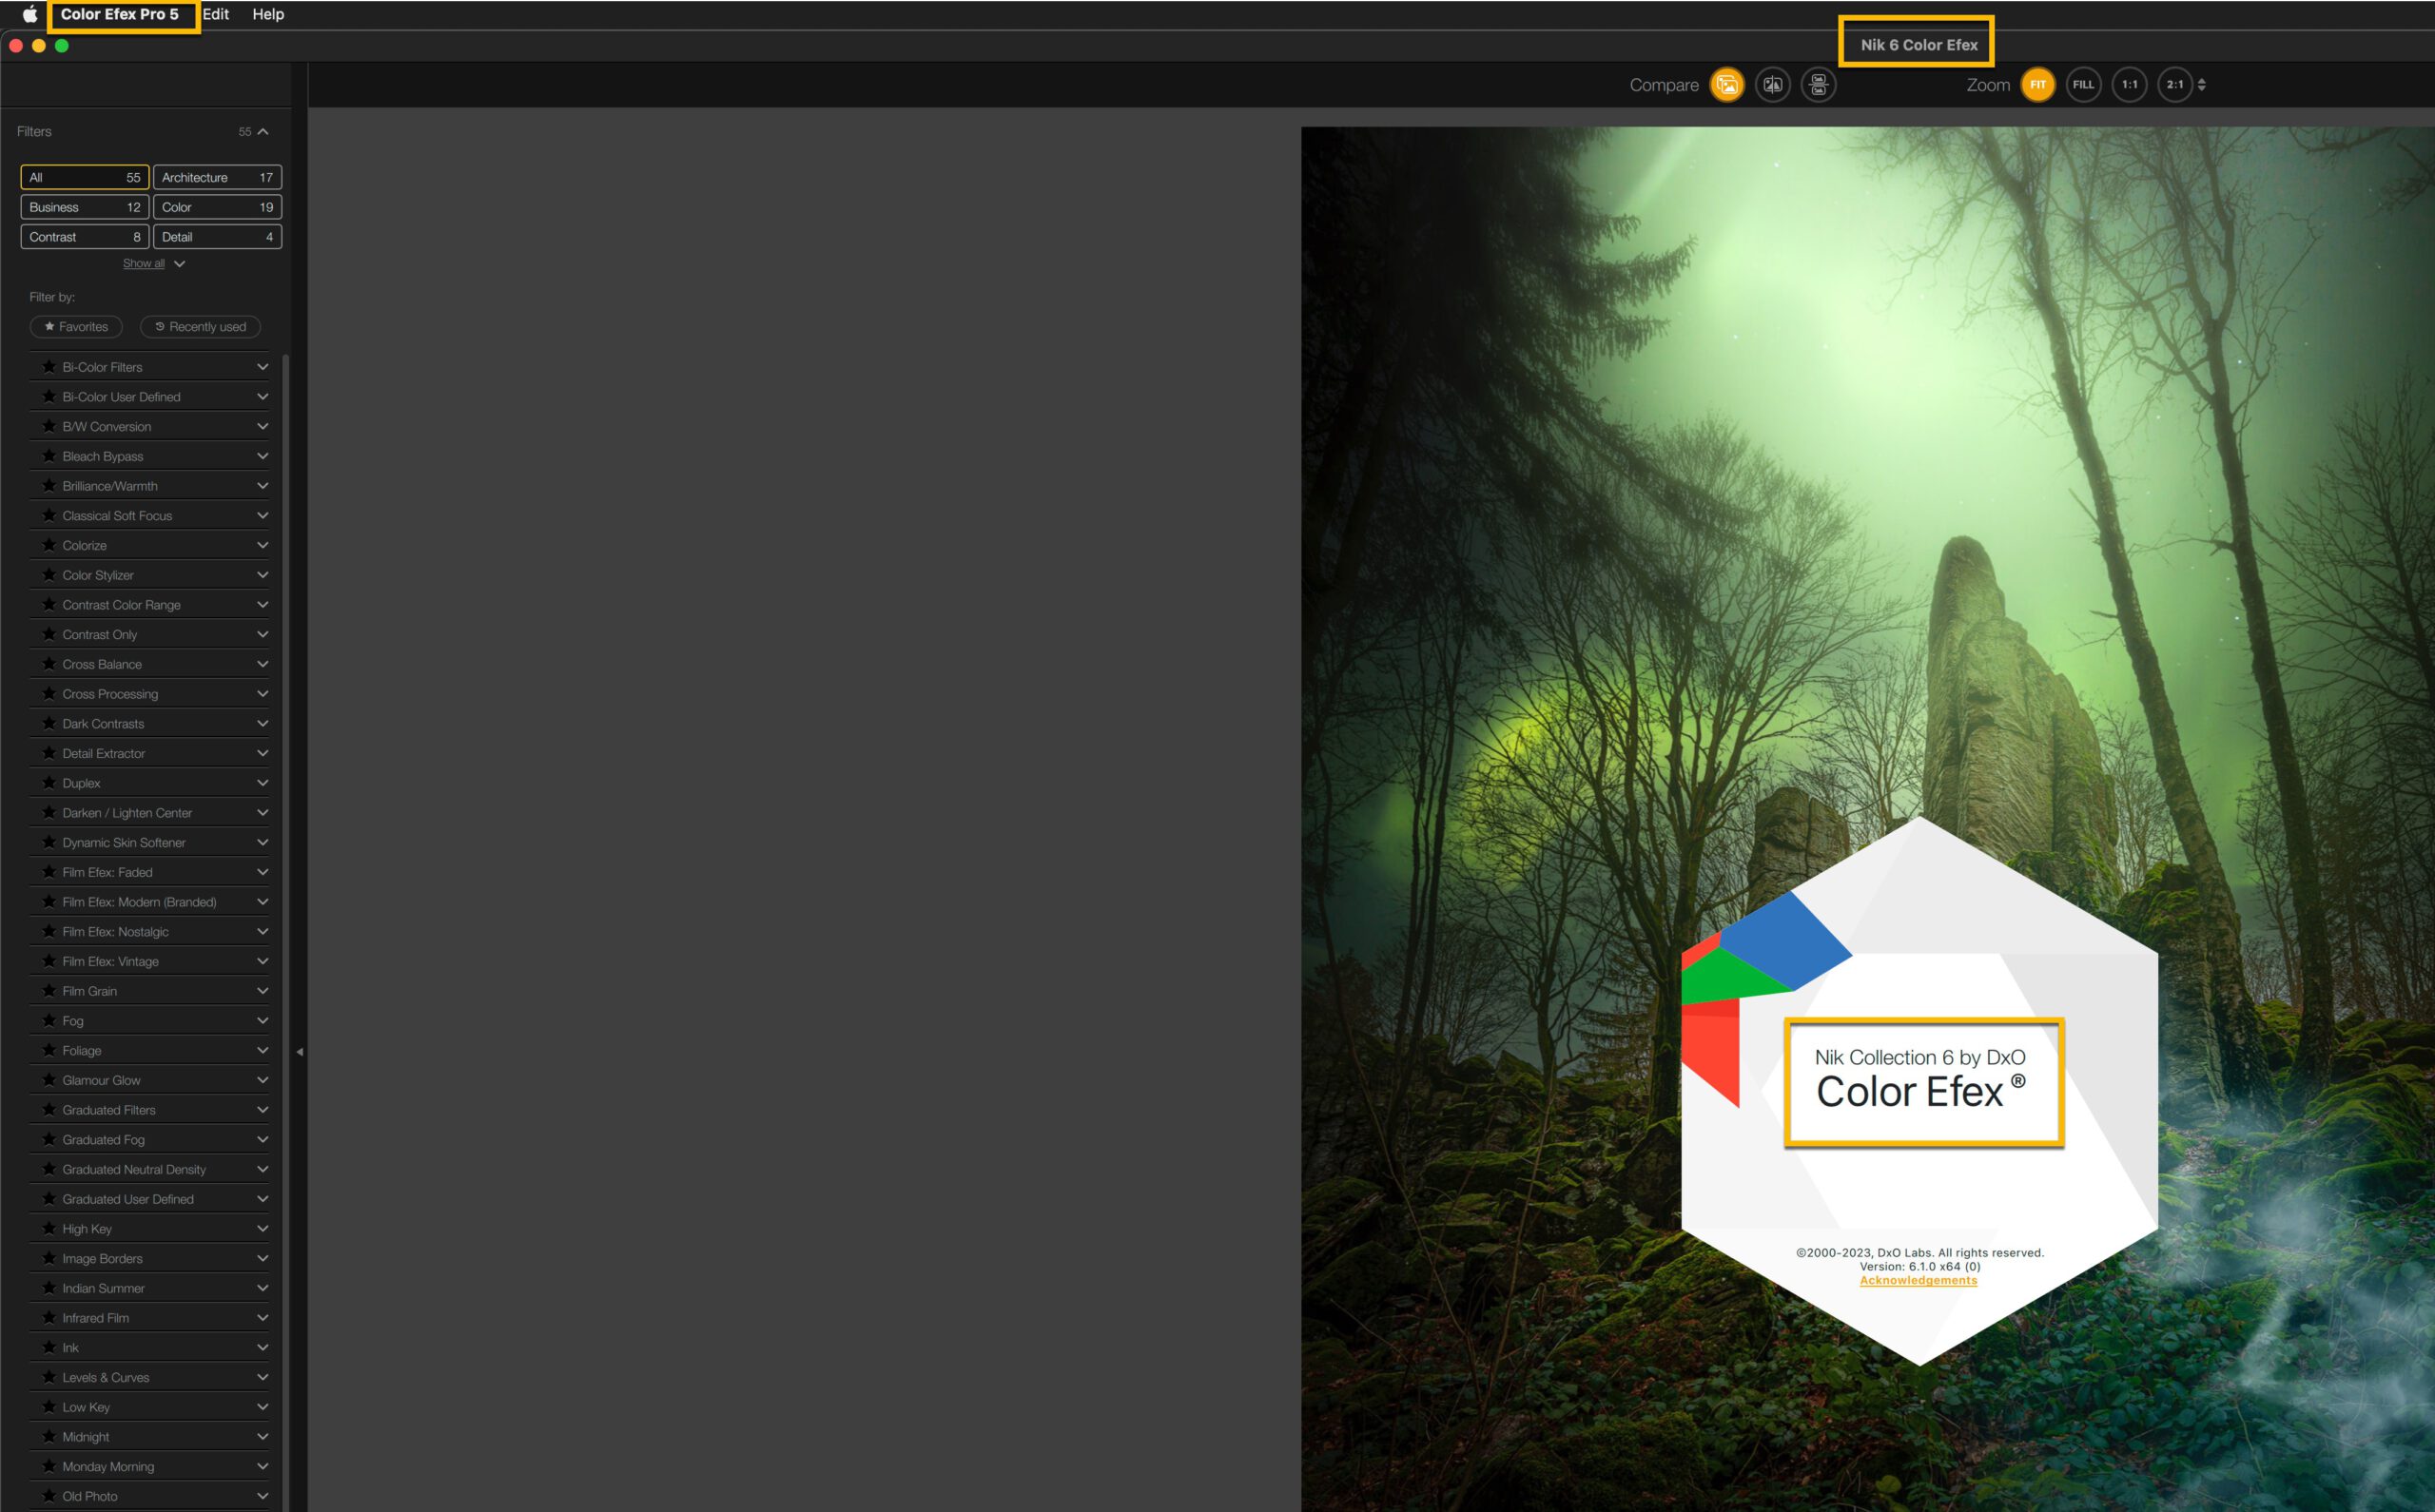Open the Help menu
The image size is (2435, 1512).
(268, 14)
